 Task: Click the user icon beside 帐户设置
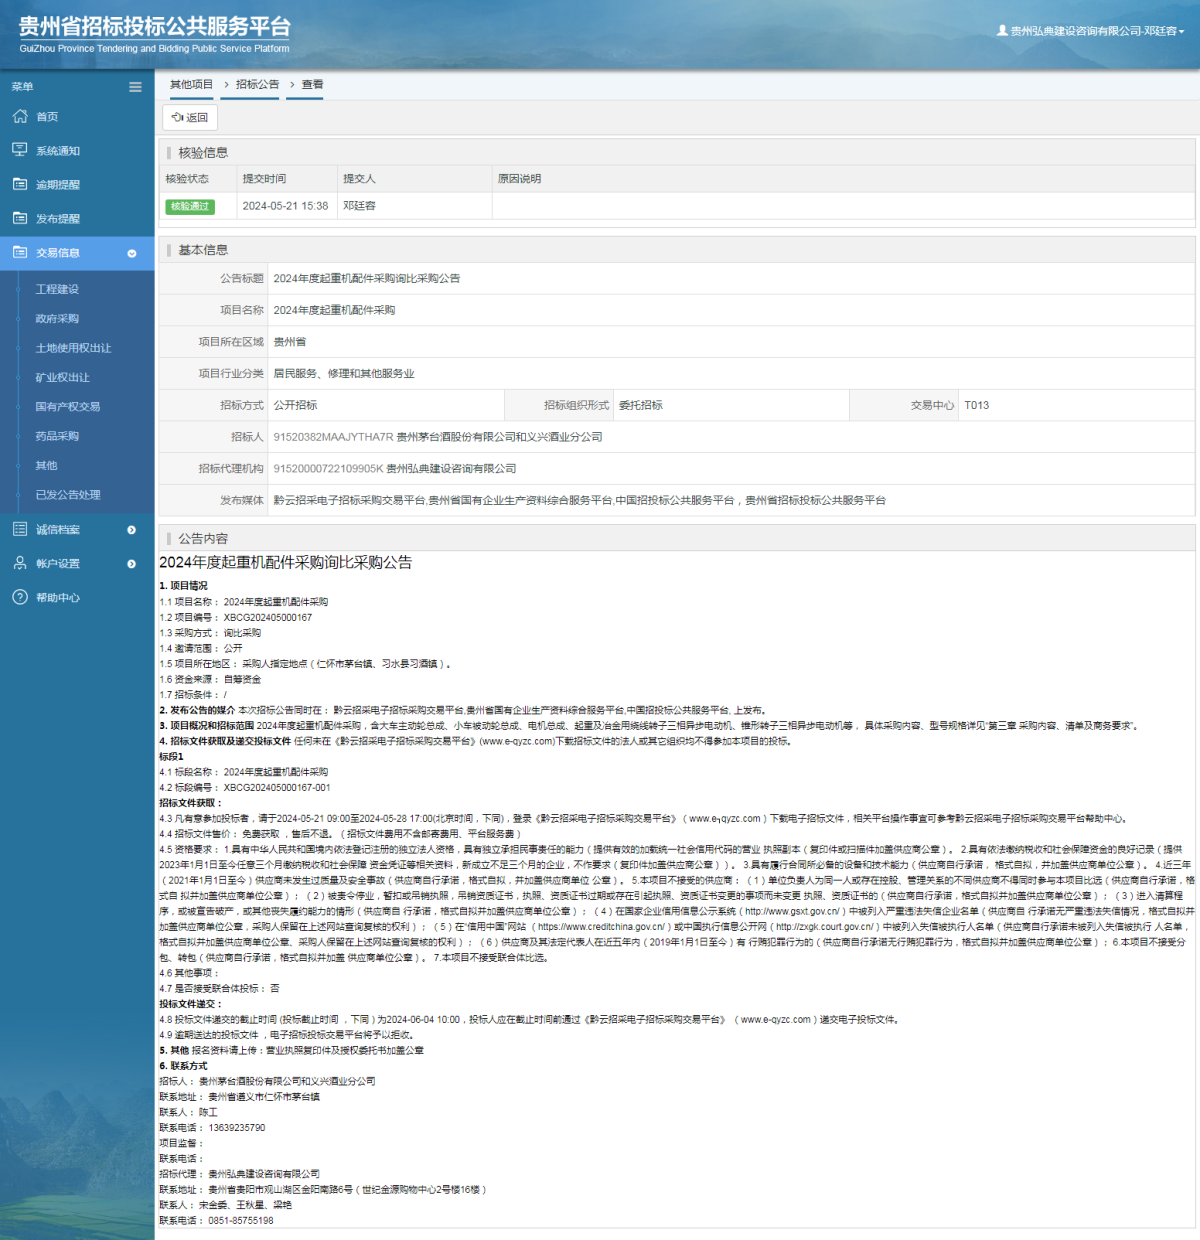20,563
